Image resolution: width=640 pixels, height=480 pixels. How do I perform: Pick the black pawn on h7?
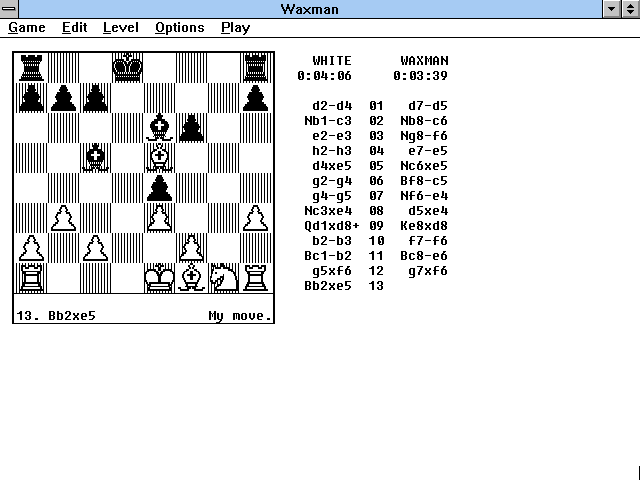click(256, 98)
